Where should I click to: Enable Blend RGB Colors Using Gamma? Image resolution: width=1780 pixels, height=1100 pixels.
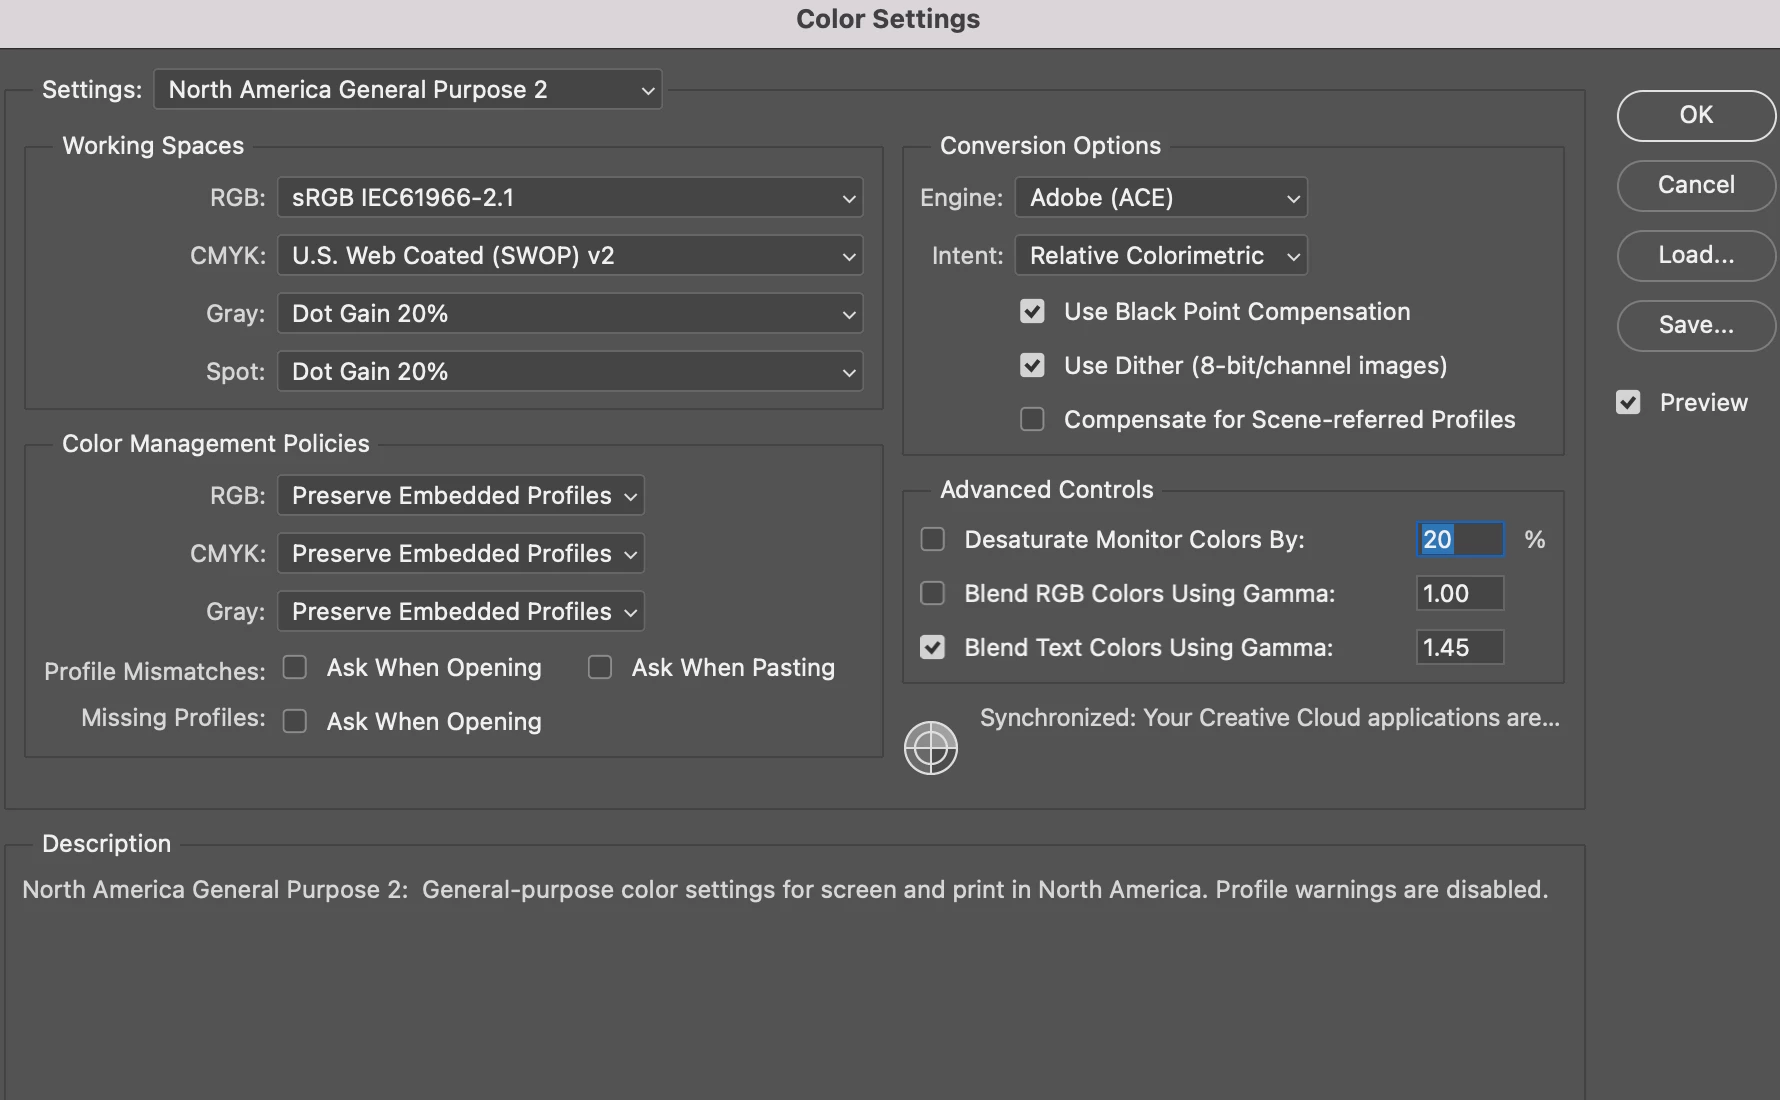tap(932, 594)
